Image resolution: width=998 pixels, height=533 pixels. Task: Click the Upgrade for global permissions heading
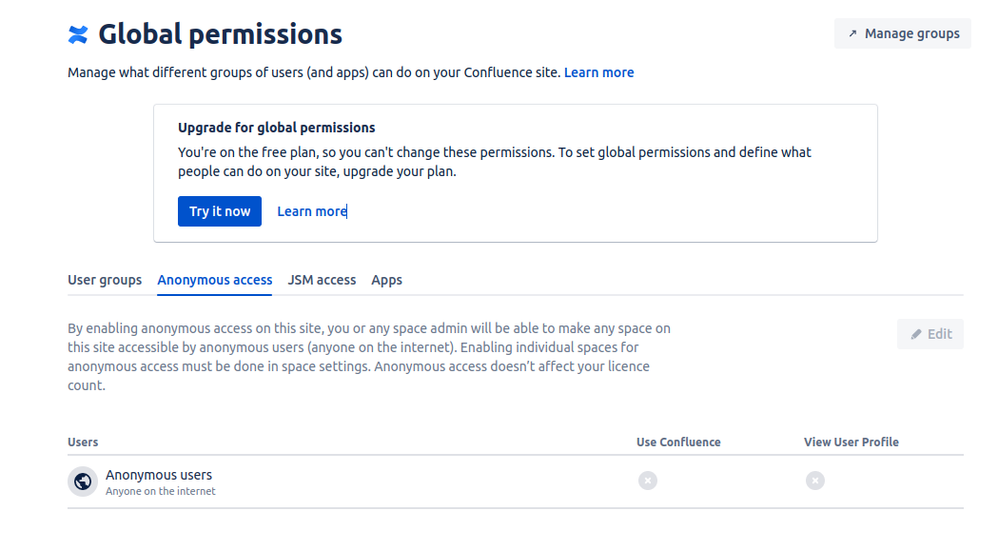pyautogui.click(x=276, y=127)
